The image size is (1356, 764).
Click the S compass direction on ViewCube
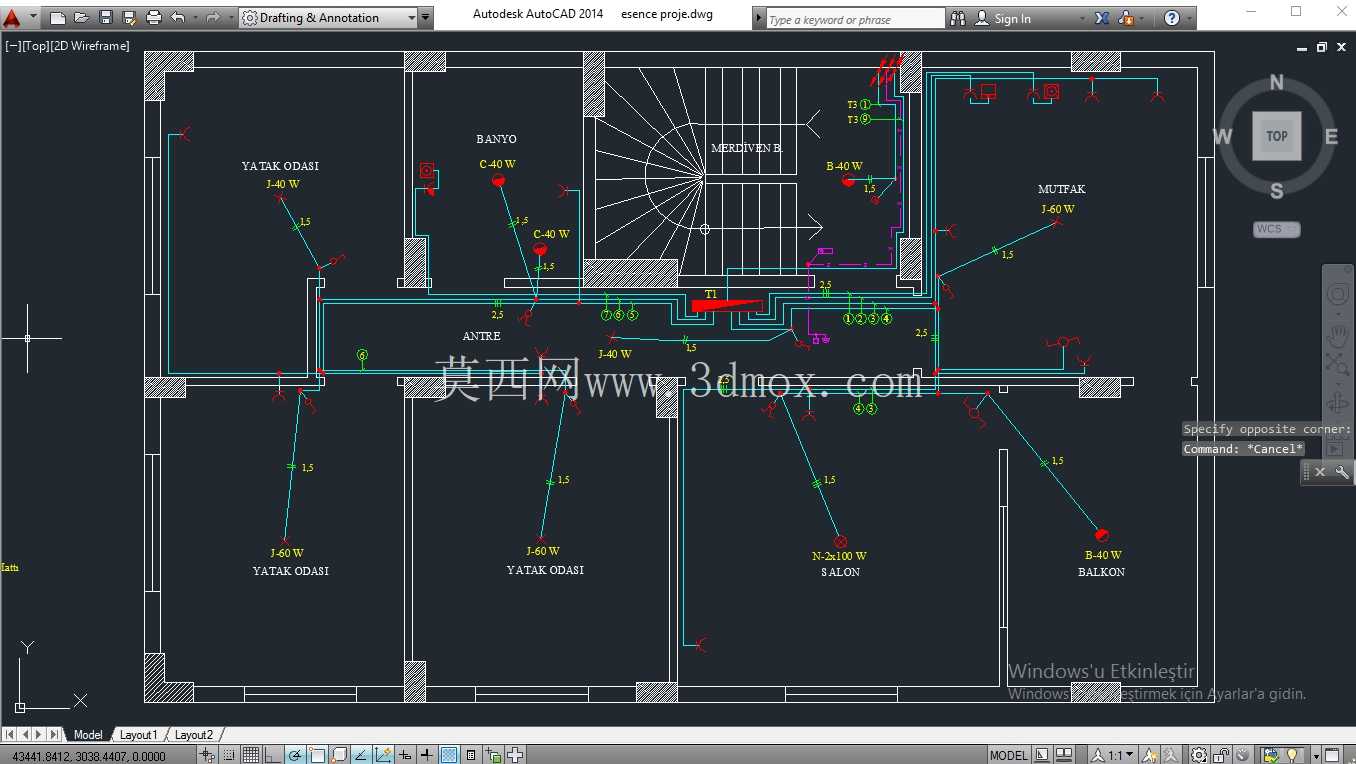[x=1277, y=190]
